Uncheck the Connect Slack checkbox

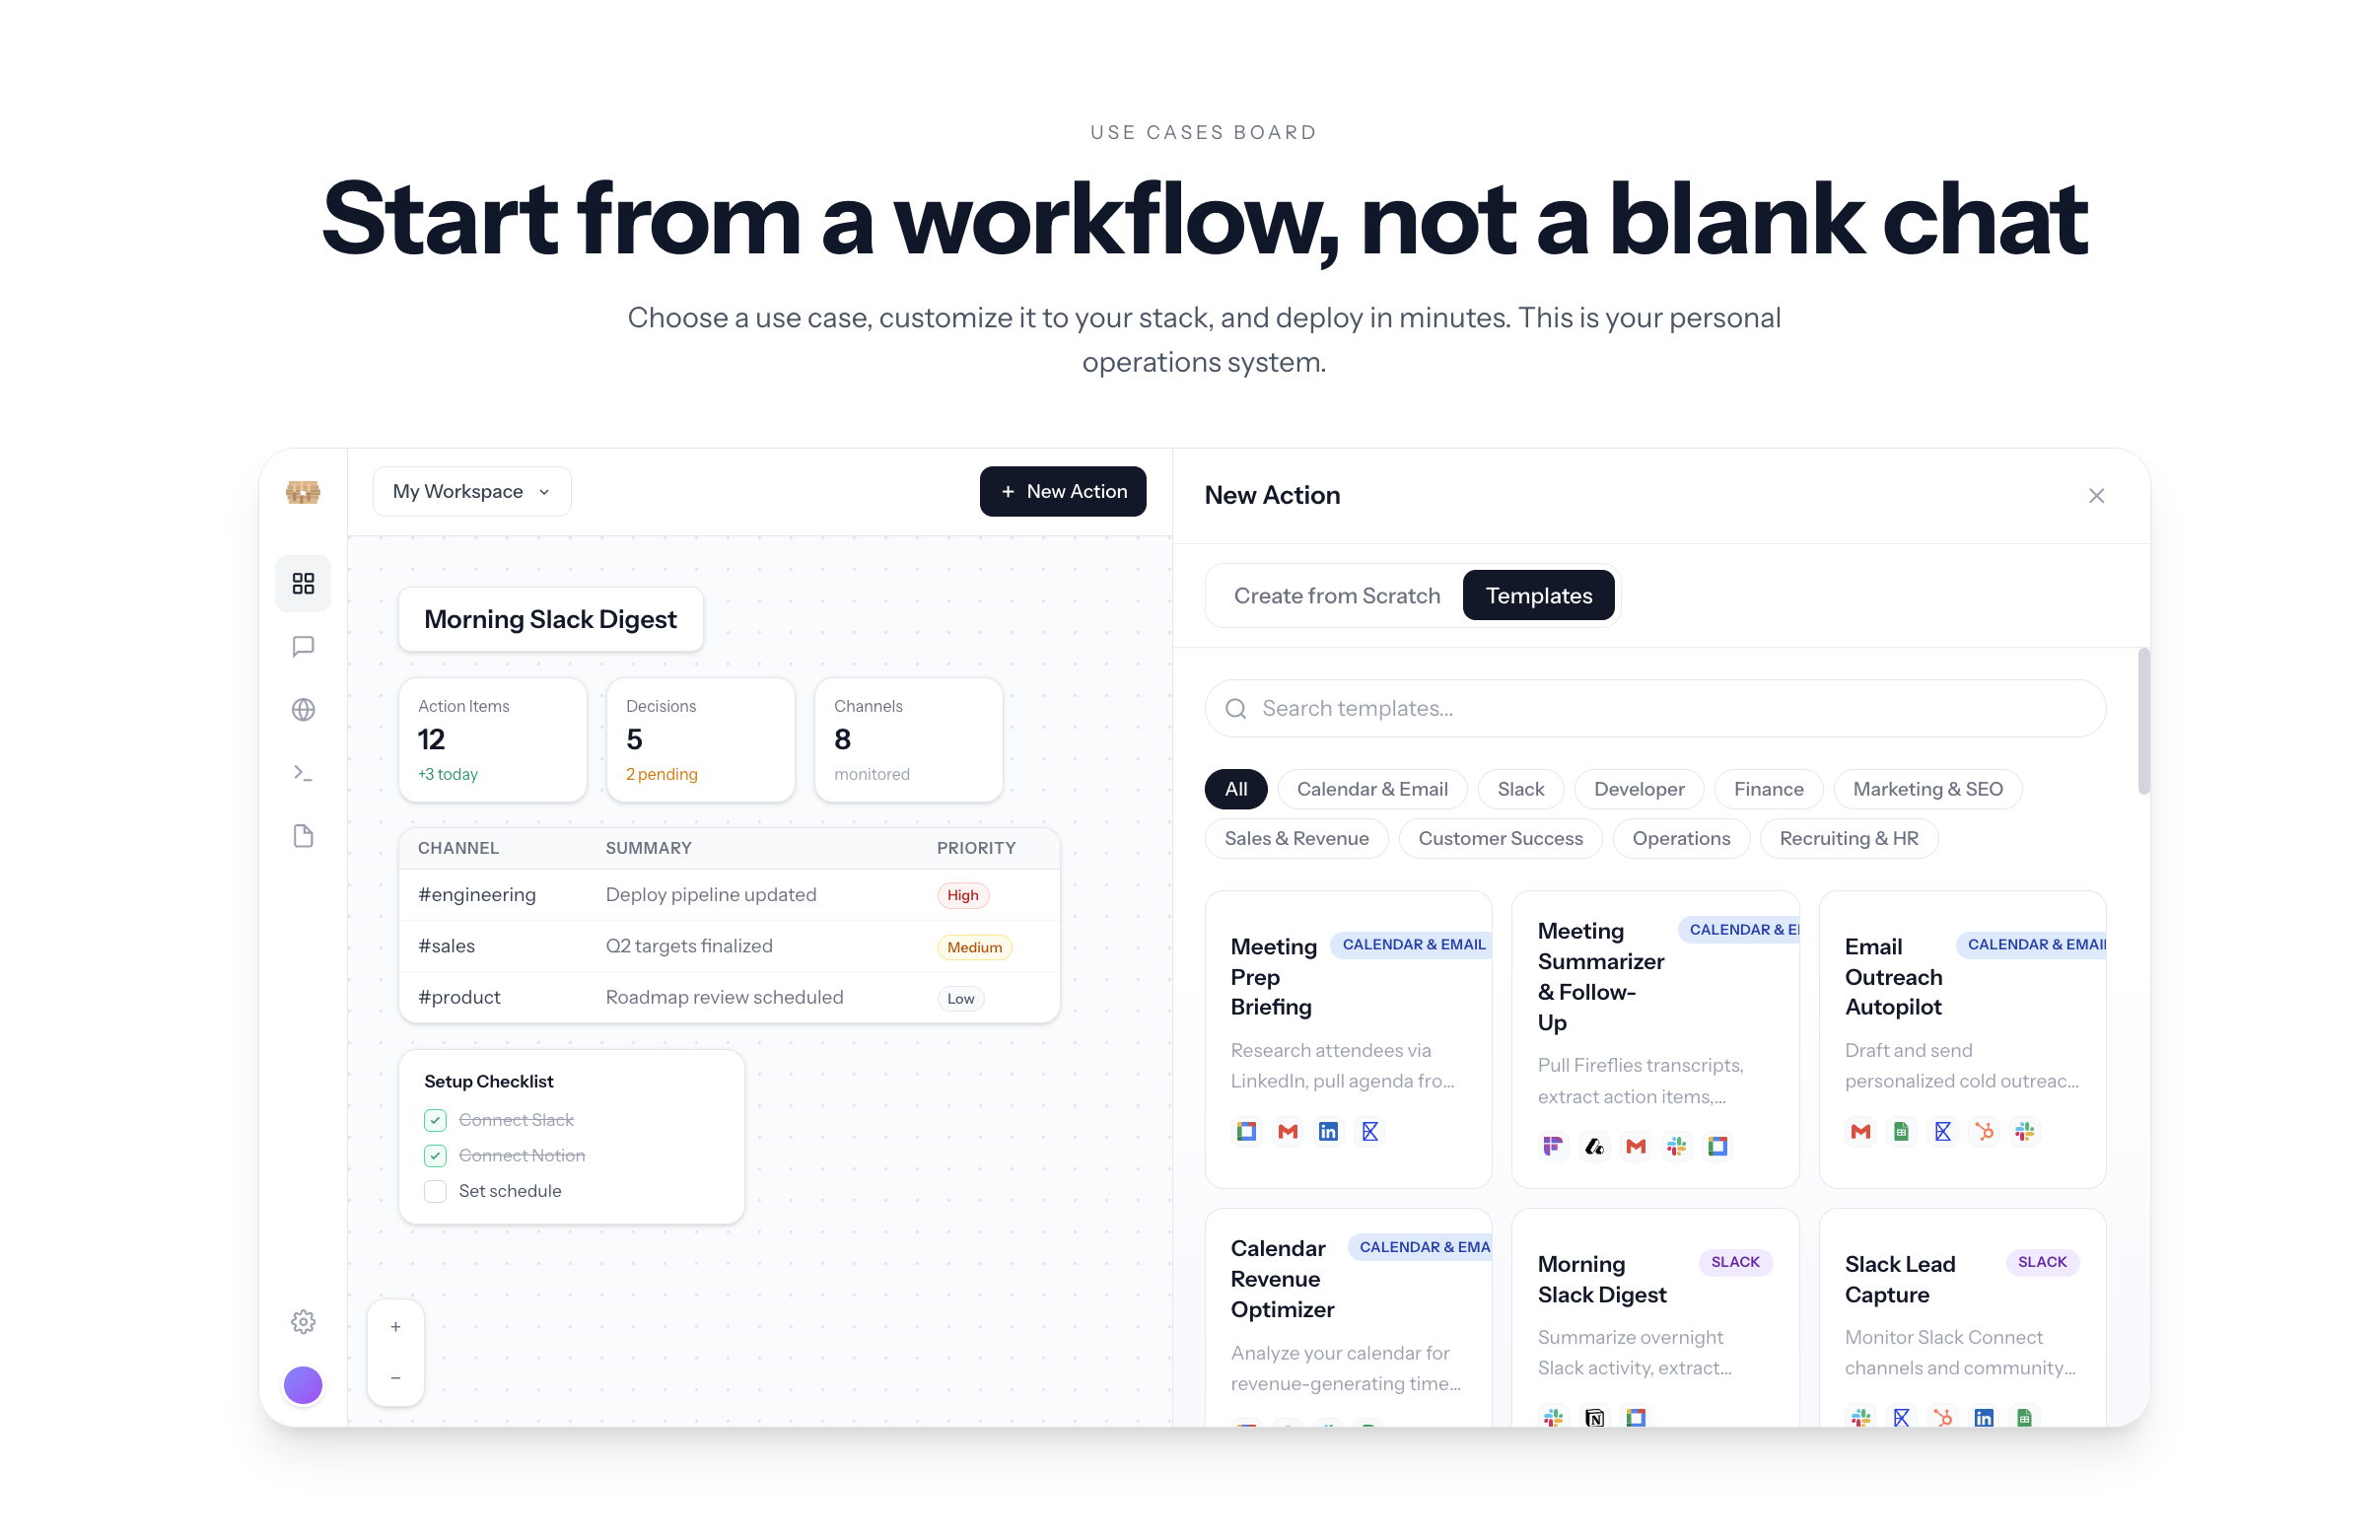435,1119
